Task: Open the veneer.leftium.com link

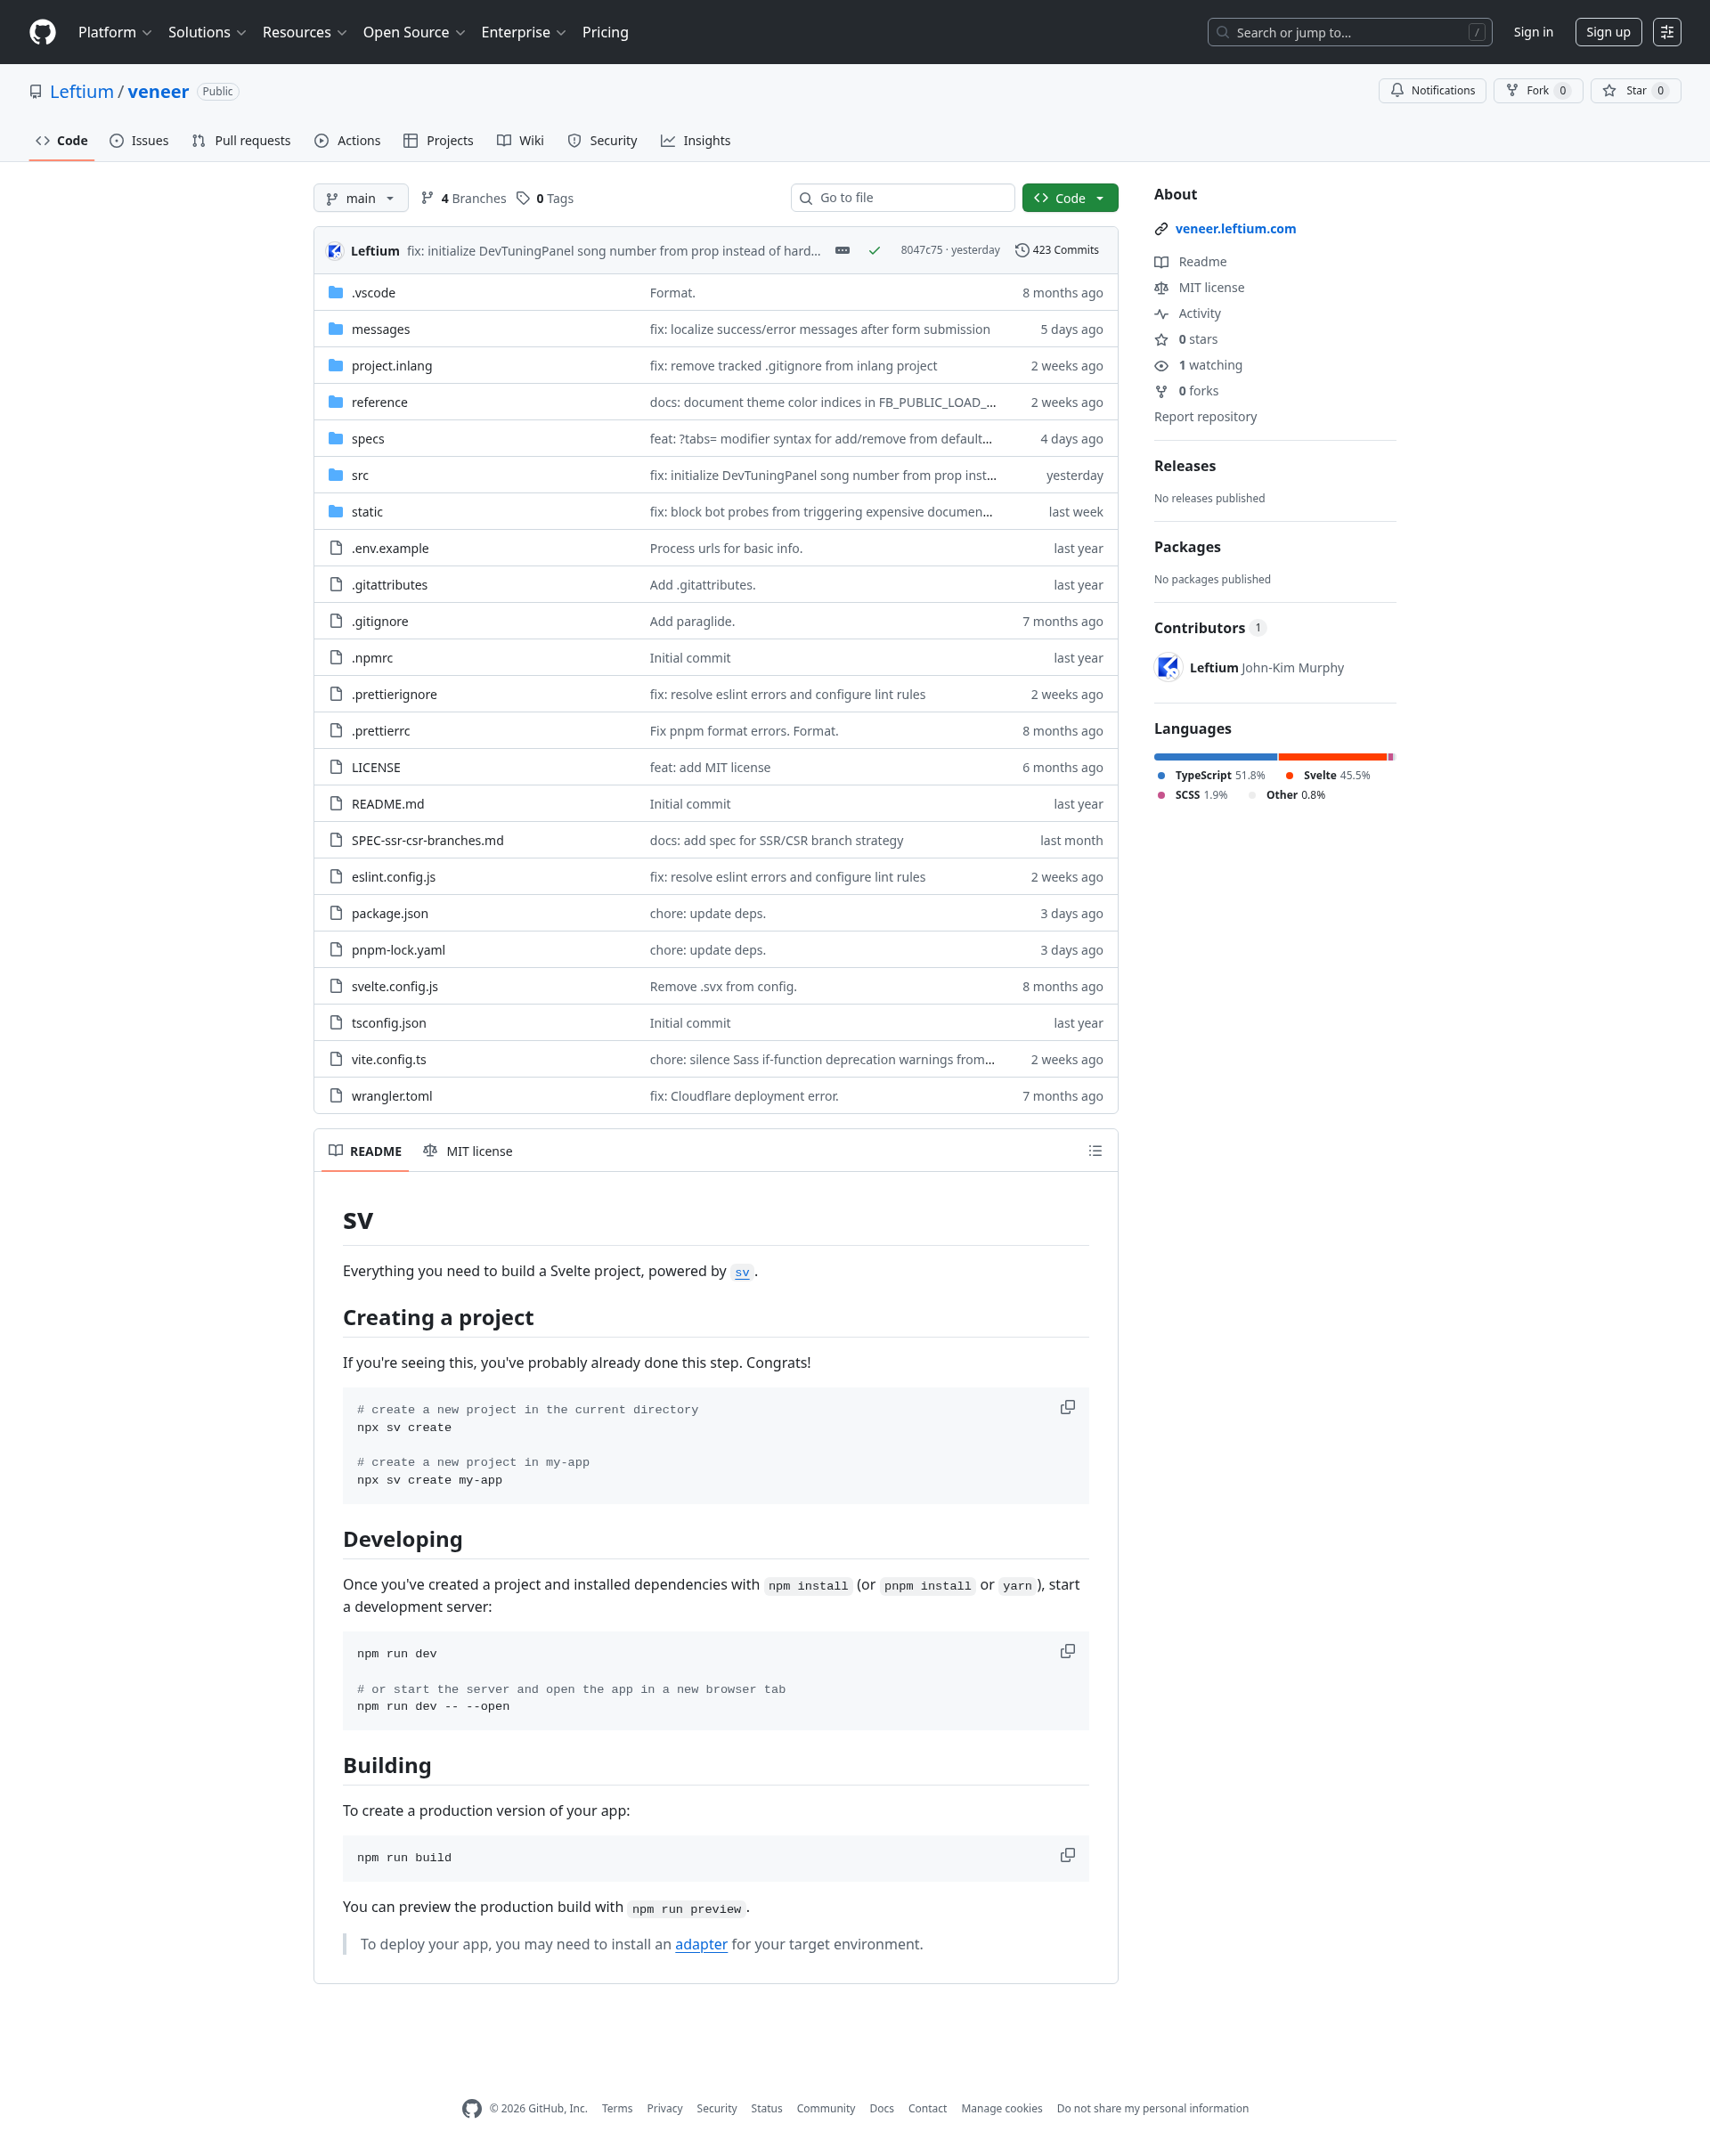Action: click(1235, 228)
